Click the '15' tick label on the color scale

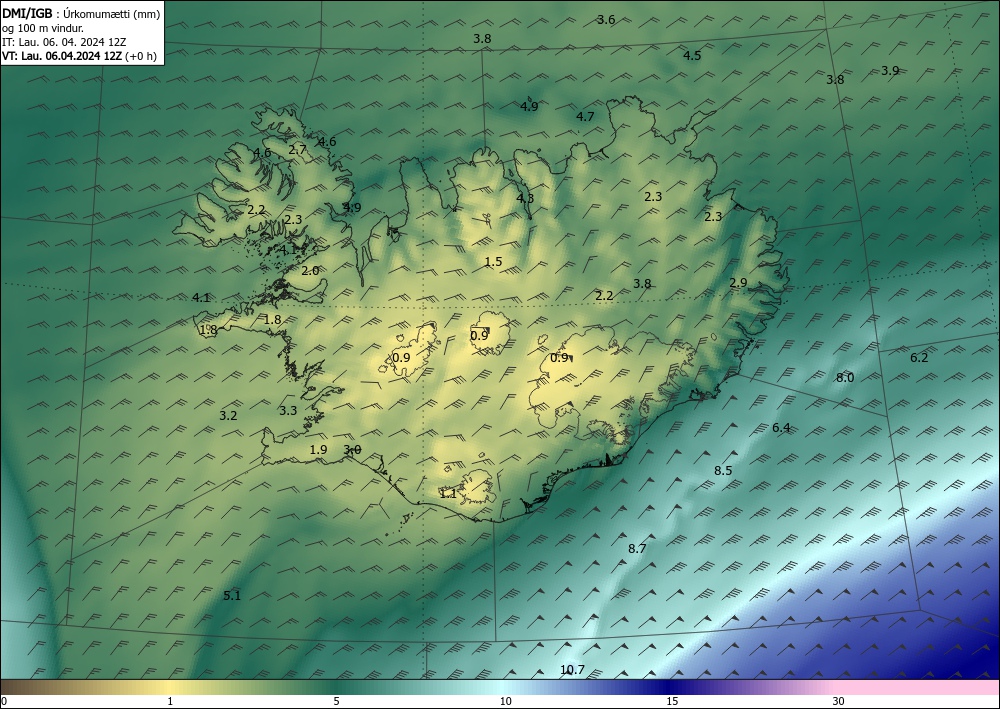tap(672, 702)
